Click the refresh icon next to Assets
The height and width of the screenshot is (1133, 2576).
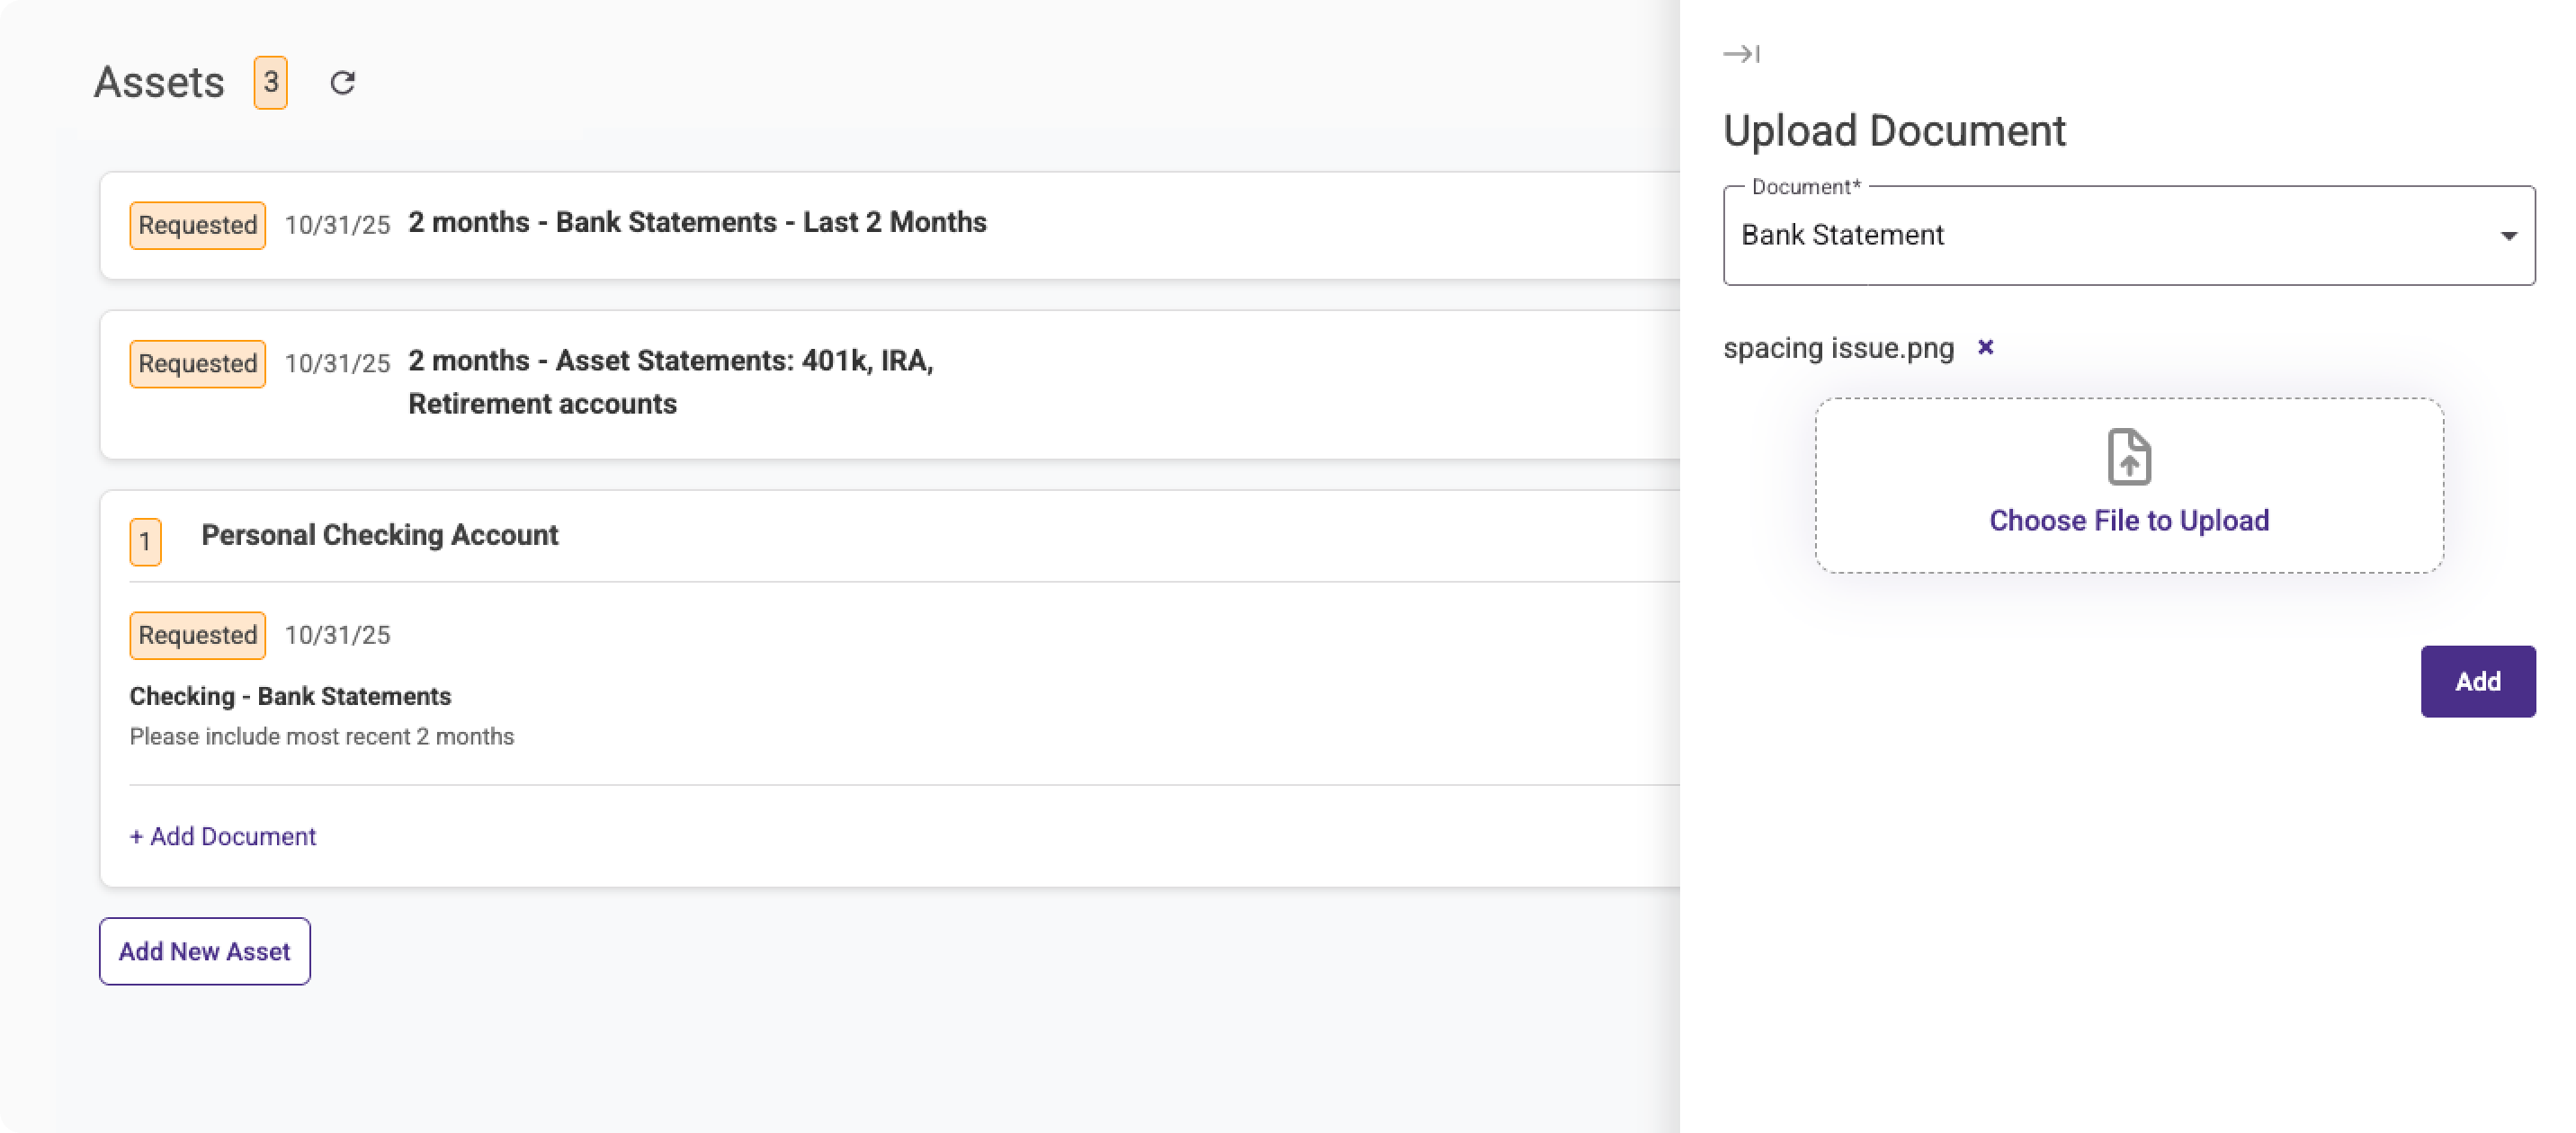pos(342,83)
